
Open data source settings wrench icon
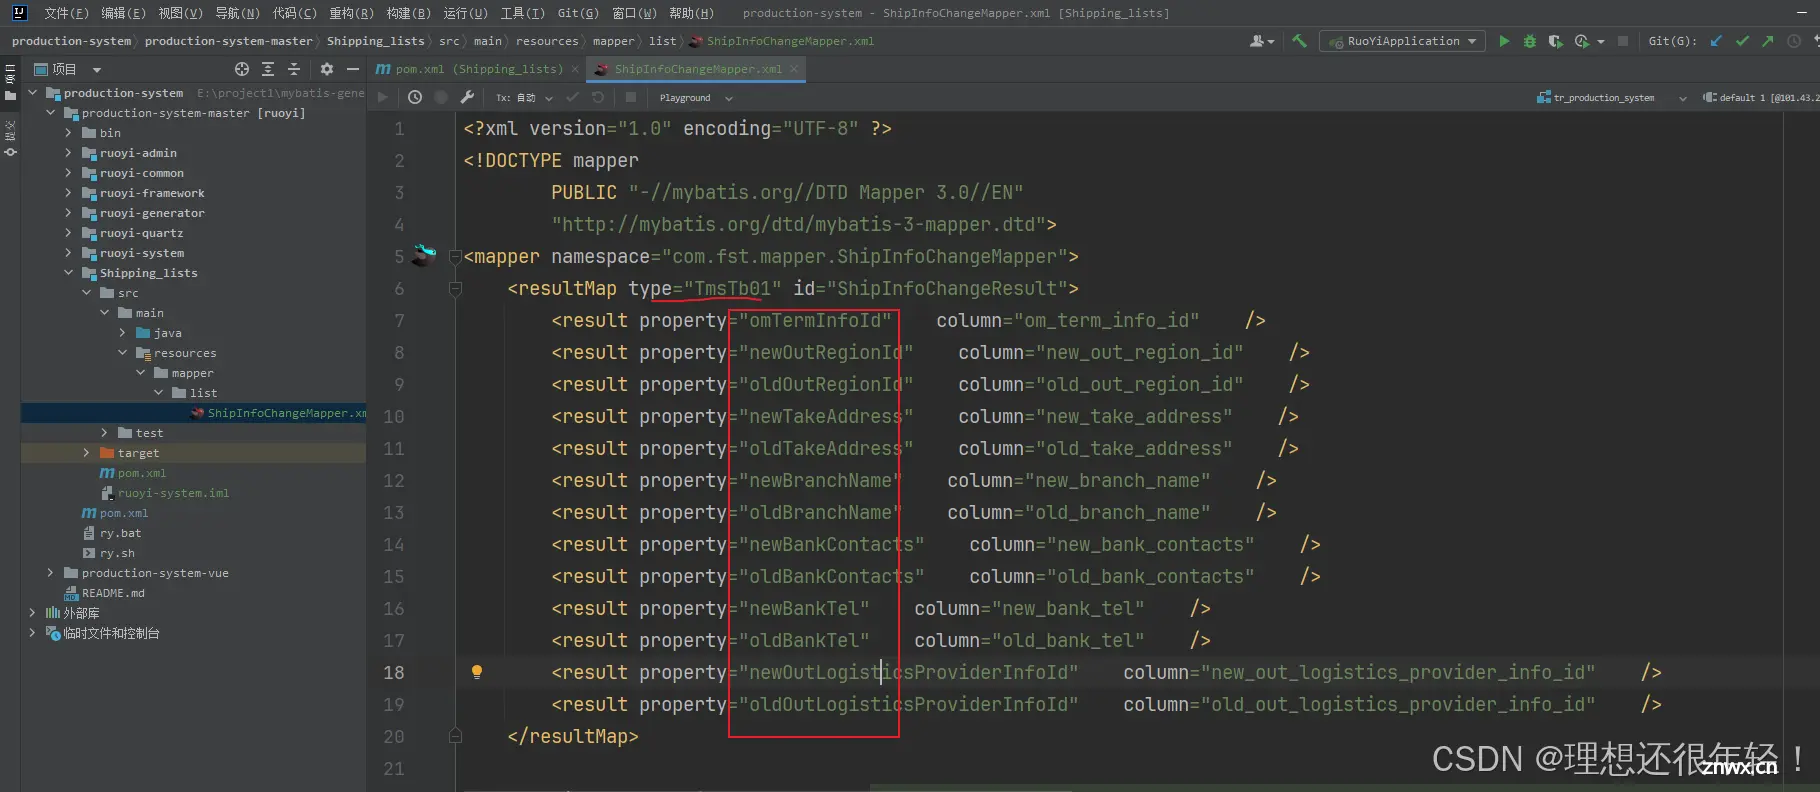(467, 97)
